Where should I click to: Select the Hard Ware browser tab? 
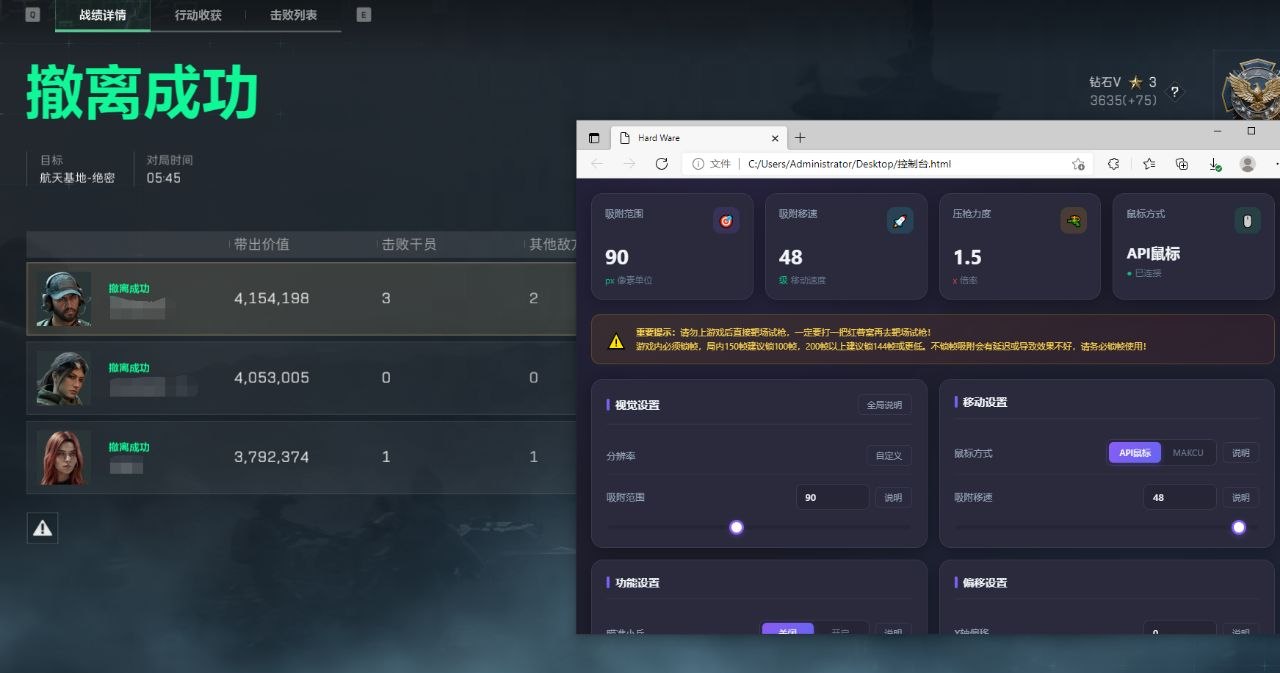coord(697,138)
